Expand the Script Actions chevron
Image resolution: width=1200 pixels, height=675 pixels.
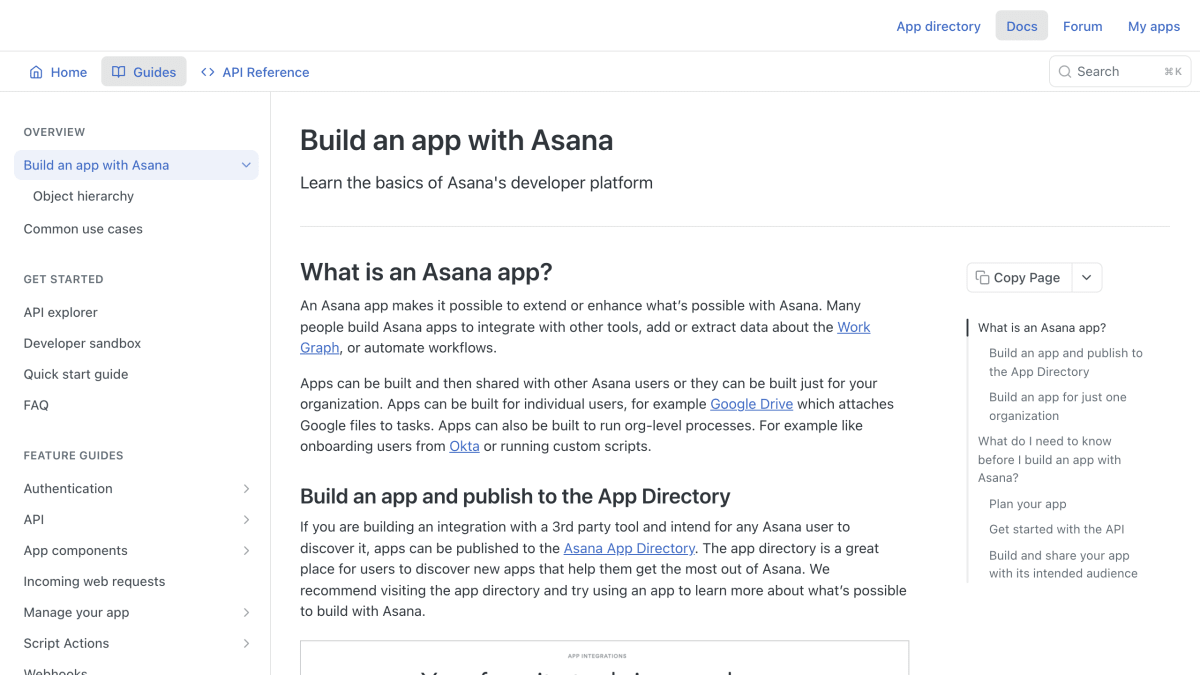click(246, 644)
